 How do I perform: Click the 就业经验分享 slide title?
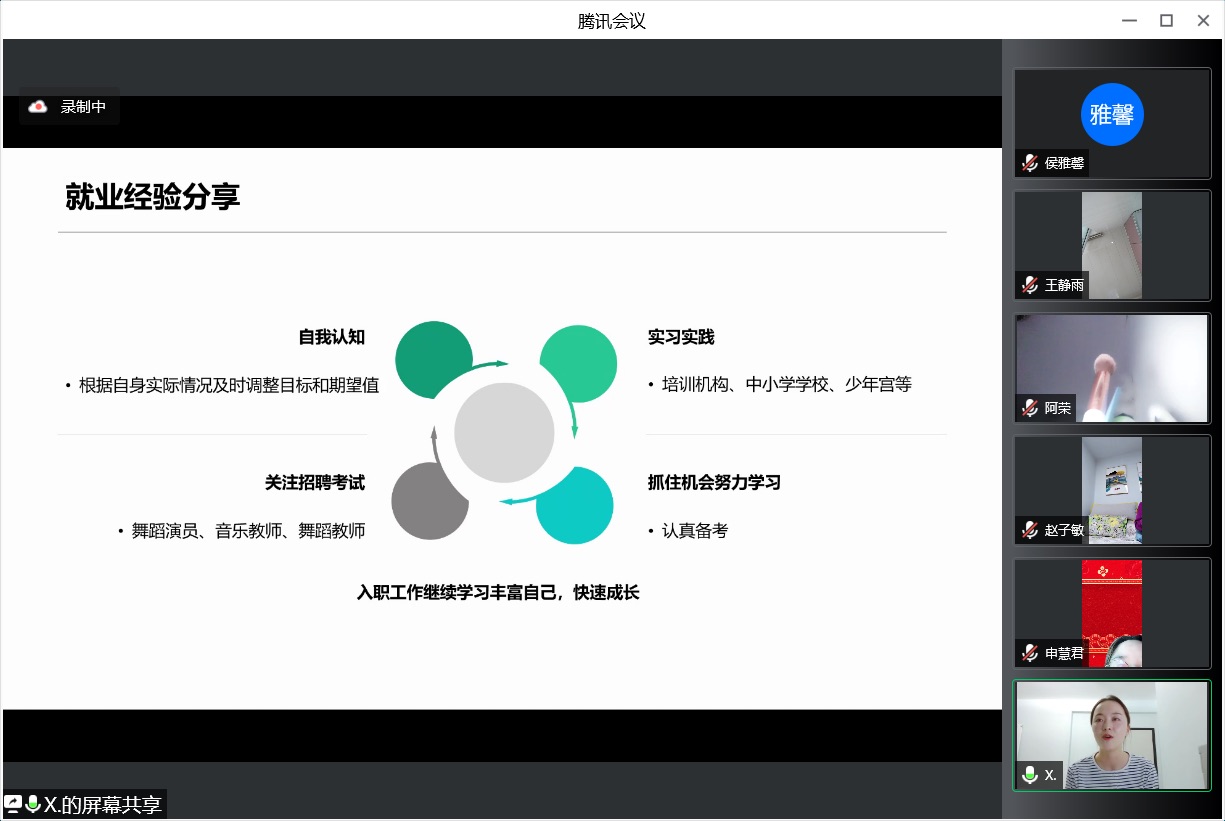[x=153, y=197]
